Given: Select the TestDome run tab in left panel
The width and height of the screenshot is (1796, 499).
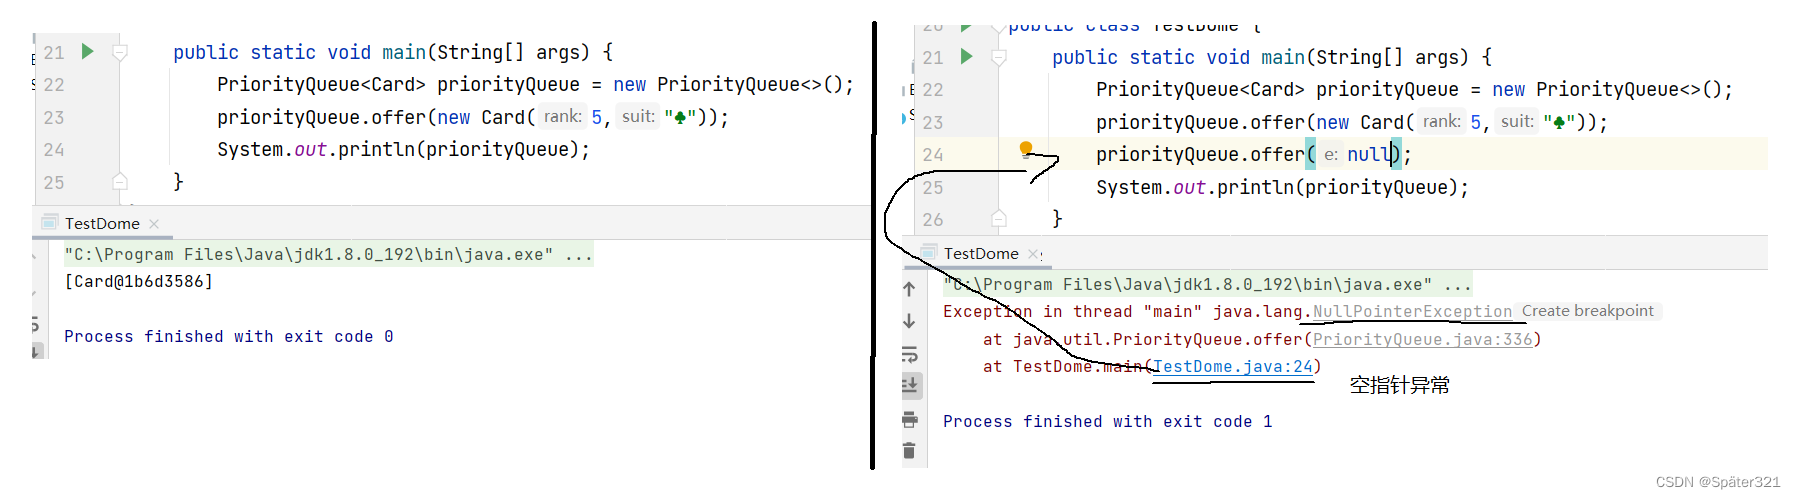Looking at the screenshot, I should (102, 223).
